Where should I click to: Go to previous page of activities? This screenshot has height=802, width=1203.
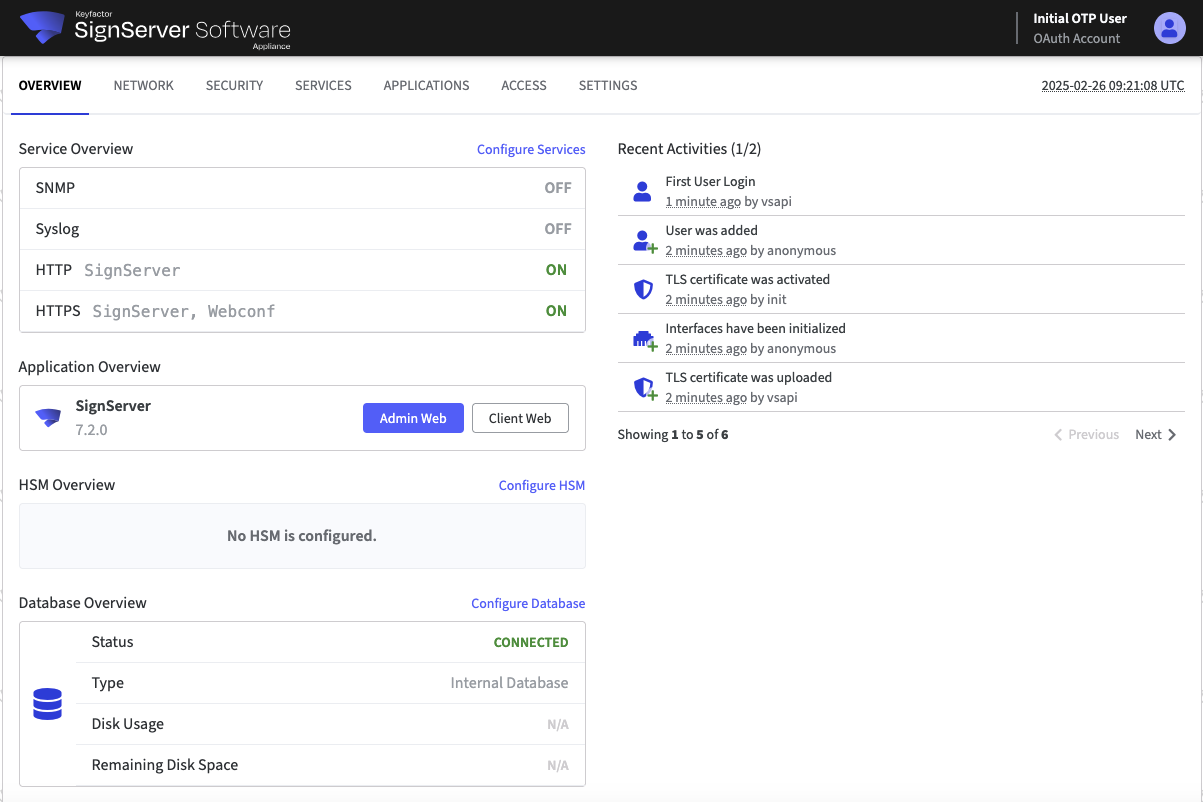click(x=1086, y=435)
